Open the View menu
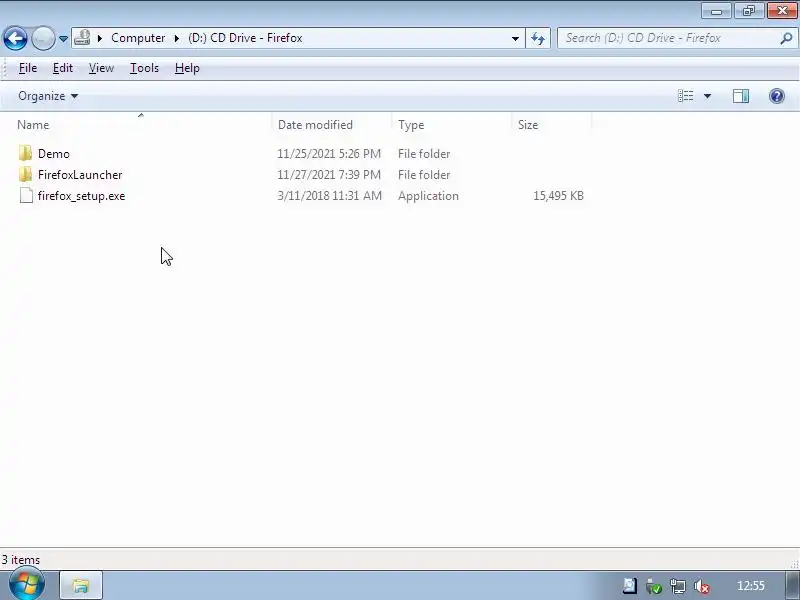 click(x=101, y=68)
